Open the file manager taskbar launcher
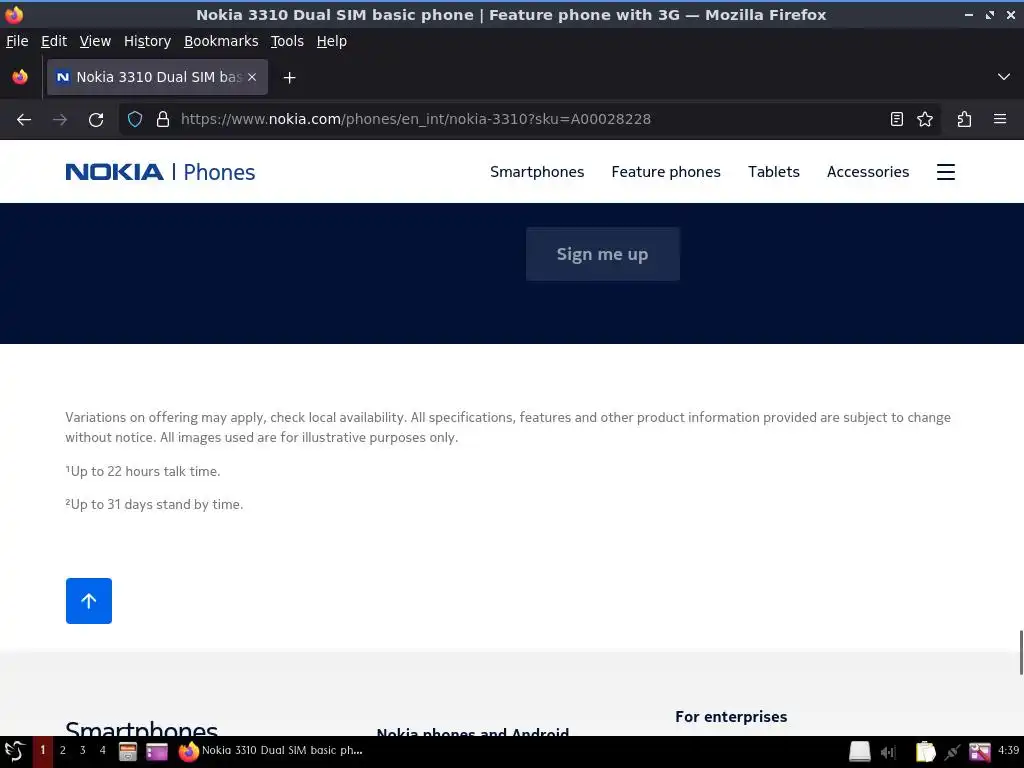 pyautogui.click(x=128, y=752)
